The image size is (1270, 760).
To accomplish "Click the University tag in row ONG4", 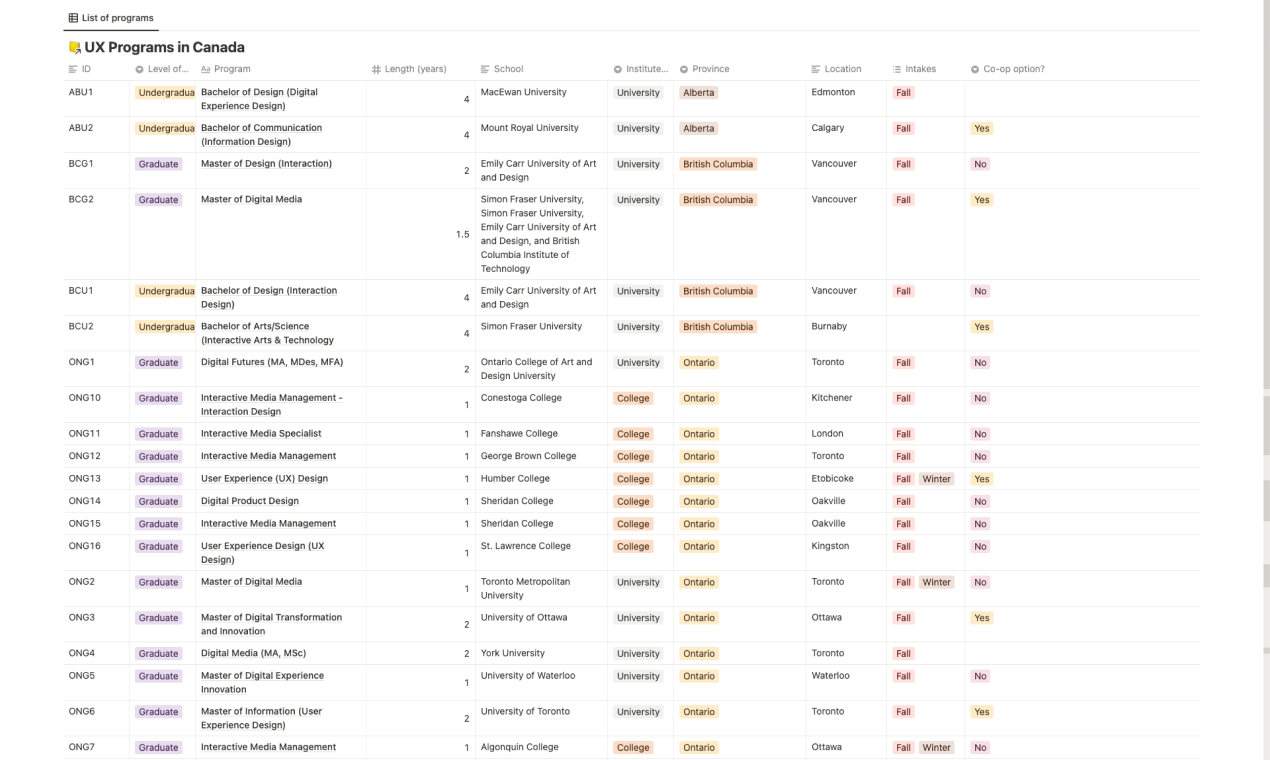I will (x=638, y=654).
